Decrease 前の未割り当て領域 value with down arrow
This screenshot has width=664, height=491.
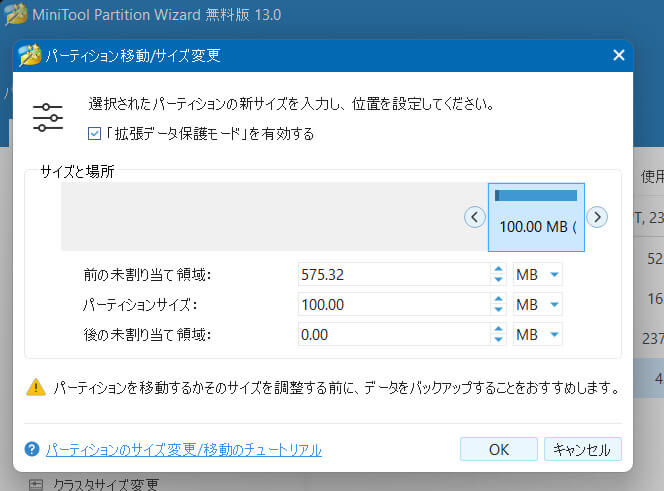(498, 280)
